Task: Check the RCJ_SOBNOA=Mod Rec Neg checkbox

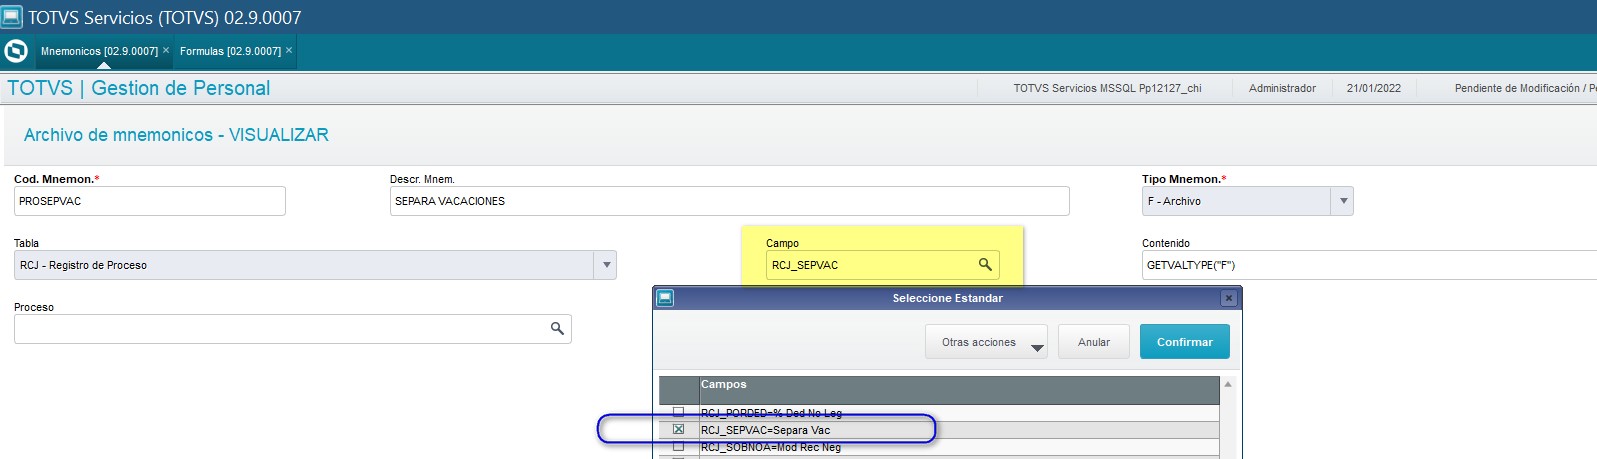Action: coord(679,447)
